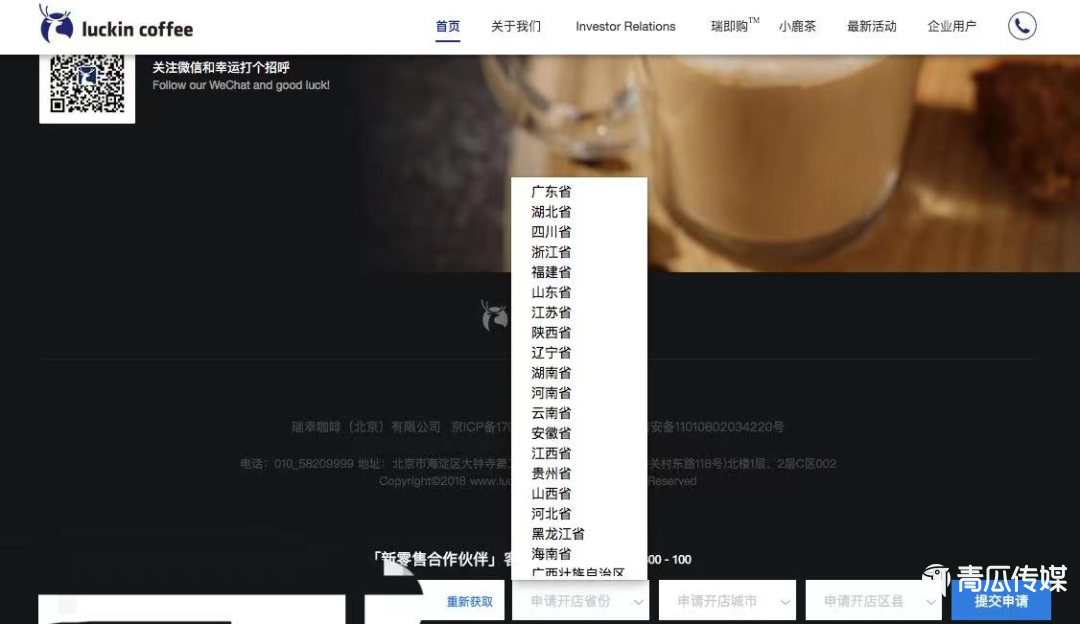Open the 首页 navigation item
Viewport: 1080px width, 624px height.
447,27
